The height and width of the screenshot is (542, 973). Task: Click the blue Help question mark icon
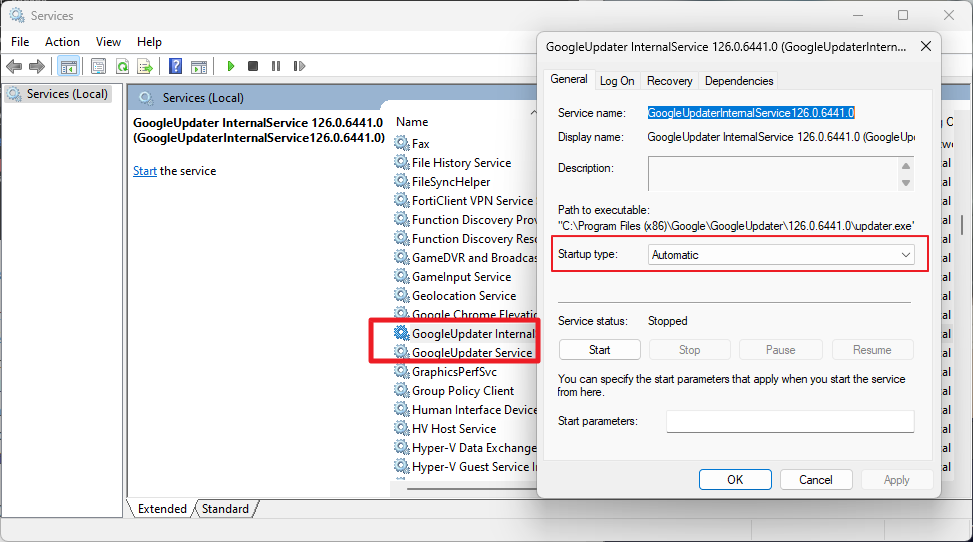point(175,66)
